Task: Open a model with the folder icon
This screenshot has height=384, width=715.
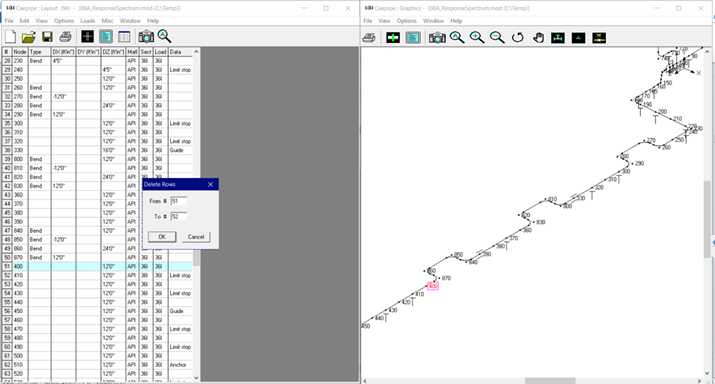Action: pyautogui.click(x=29, y=36)
